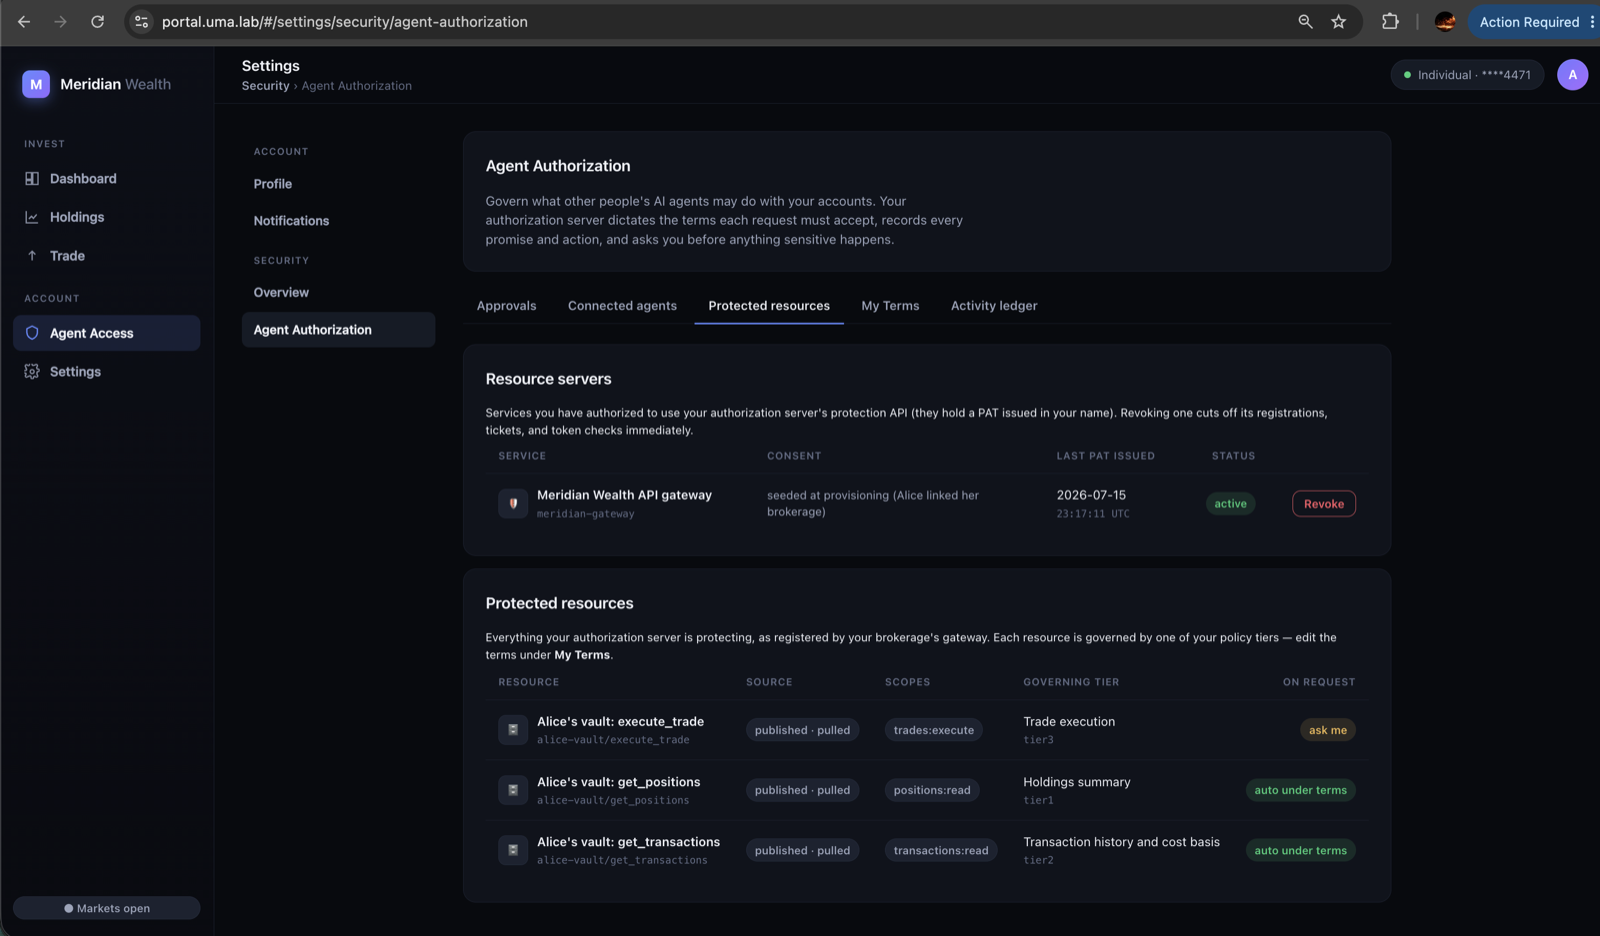Select the Agent Access label in the sidebar
1600x936 pixels.
tap(91, 333)
